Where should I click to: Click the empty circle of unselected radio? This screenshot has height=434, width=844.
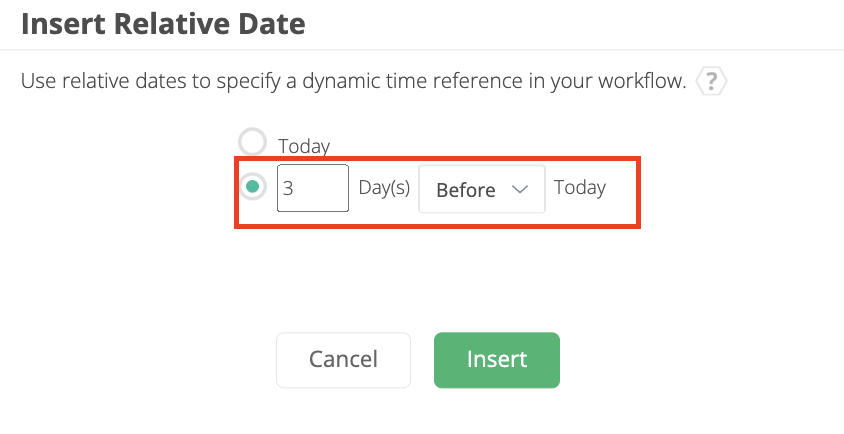(253, 142)
